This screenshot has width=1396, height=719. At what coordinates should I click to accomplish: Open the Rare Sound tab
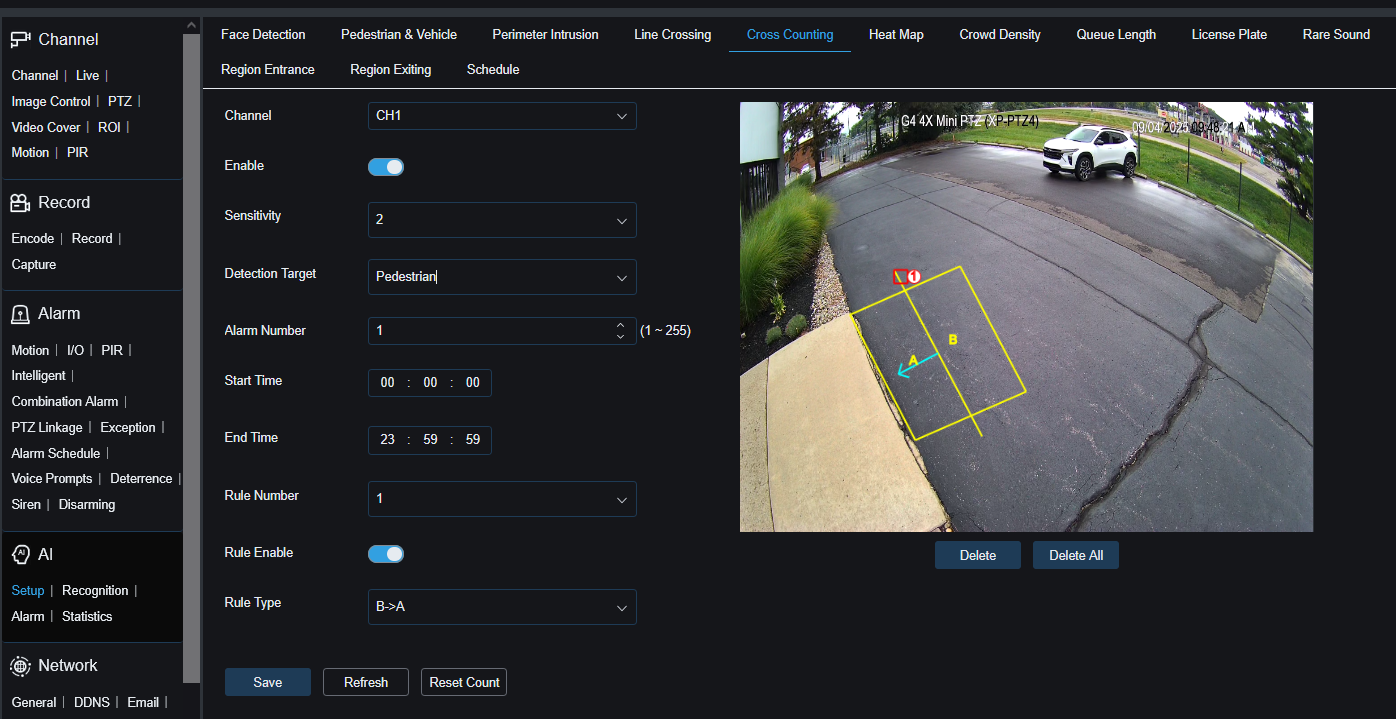[1336, 35]
